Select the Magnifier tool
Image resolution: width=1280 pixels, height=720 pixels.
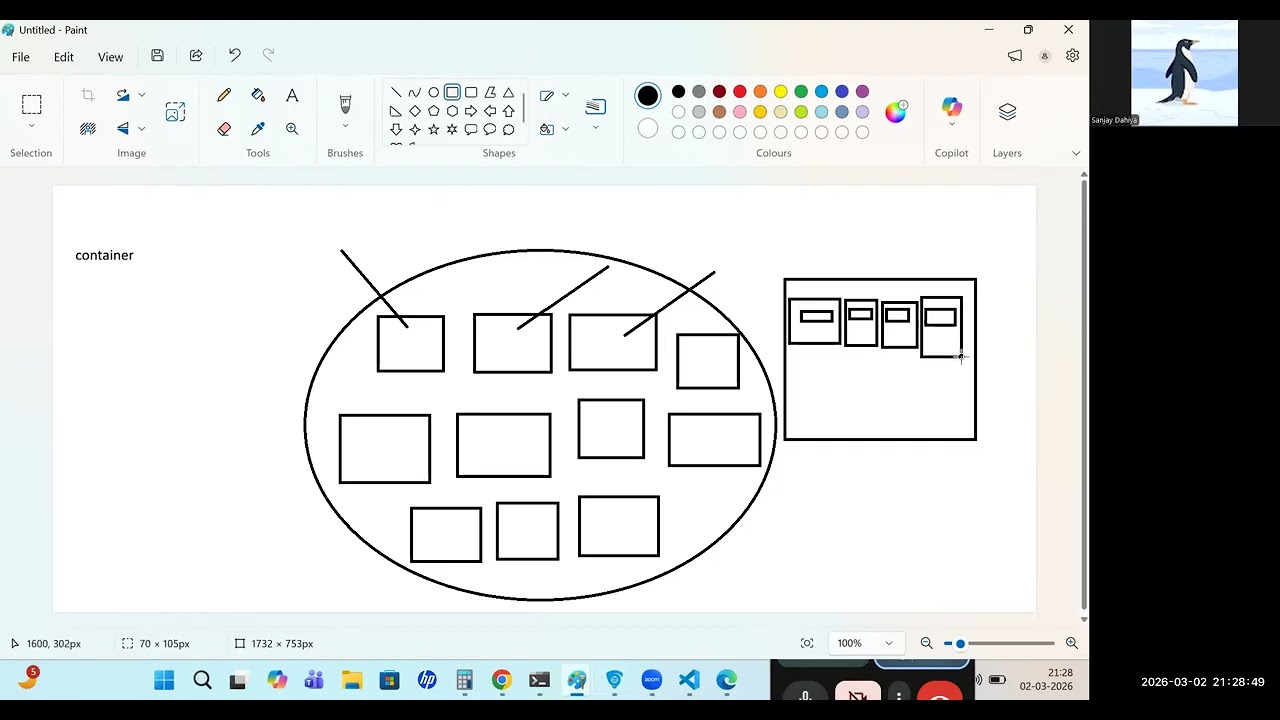[x=292, y=129]
